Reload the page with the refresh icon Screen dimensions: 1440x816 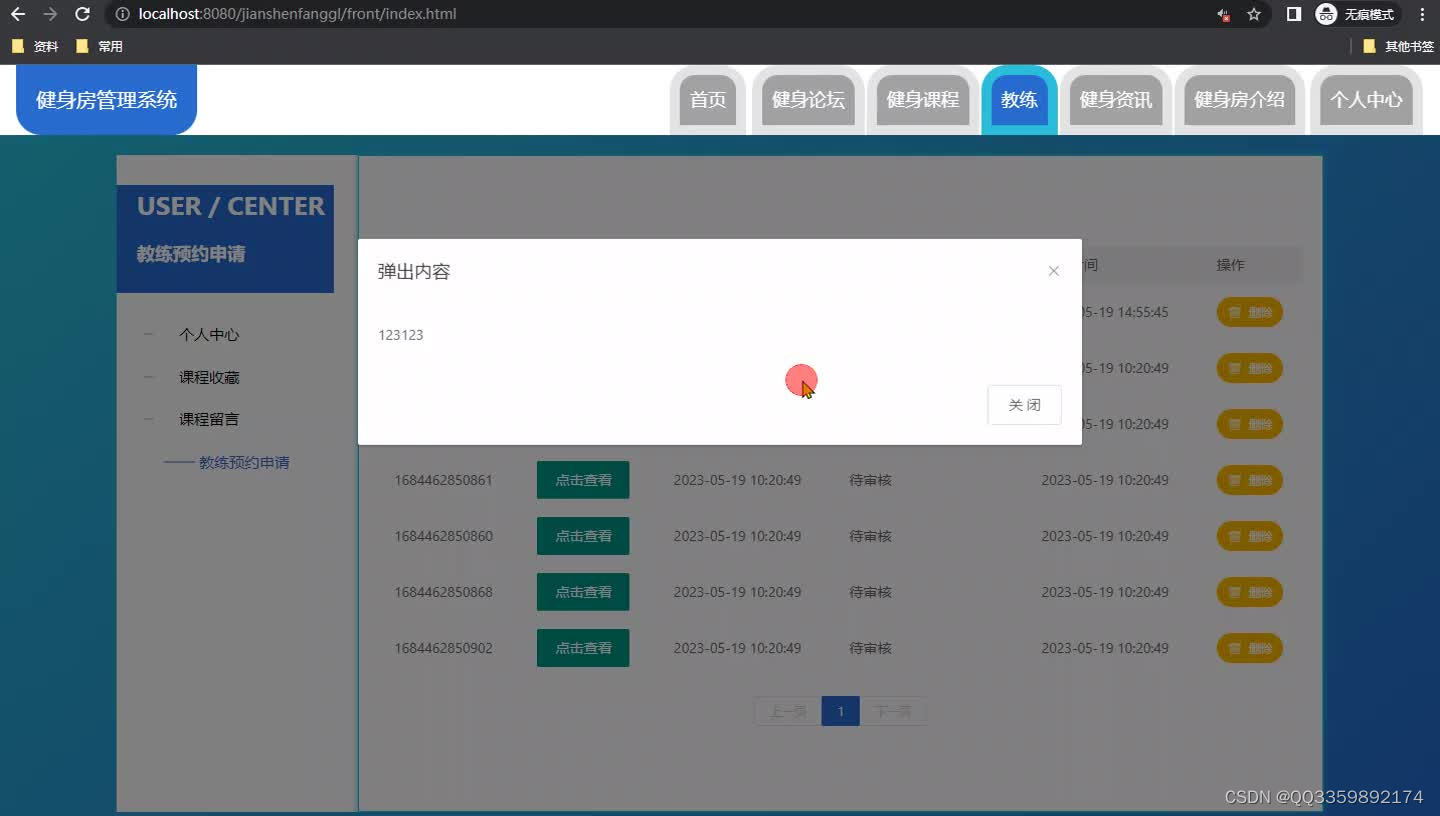coord(83,14)
